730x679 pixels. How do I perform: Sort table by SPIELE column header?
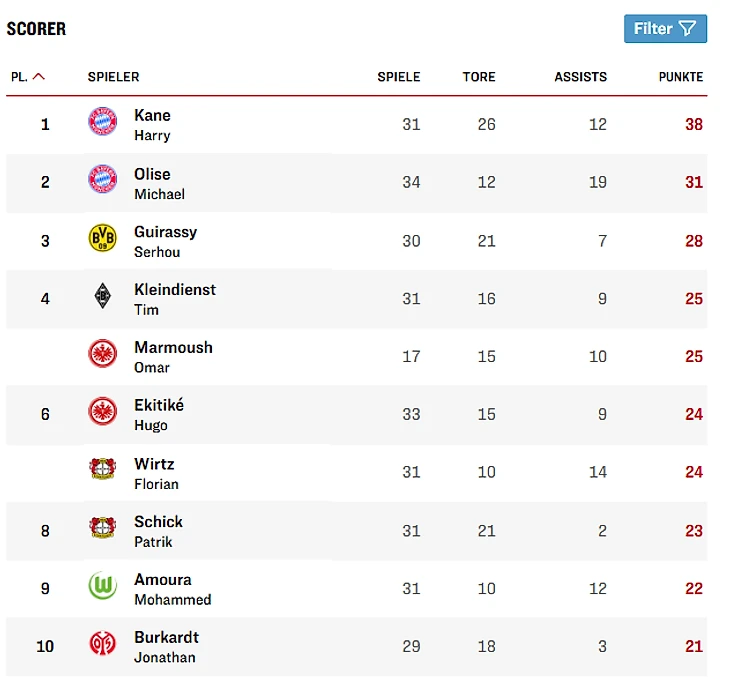399,77
